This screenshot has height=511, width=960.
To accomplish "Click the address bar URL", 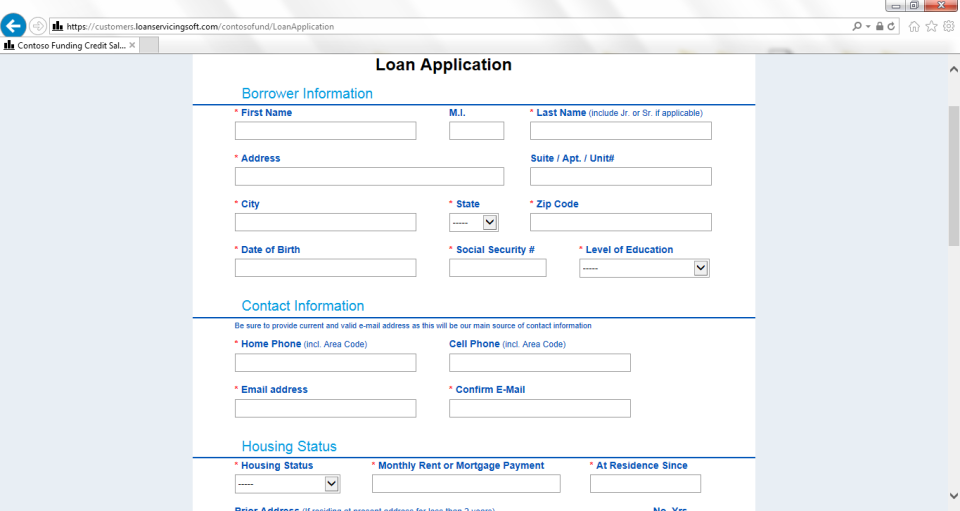I will (200, 26).
